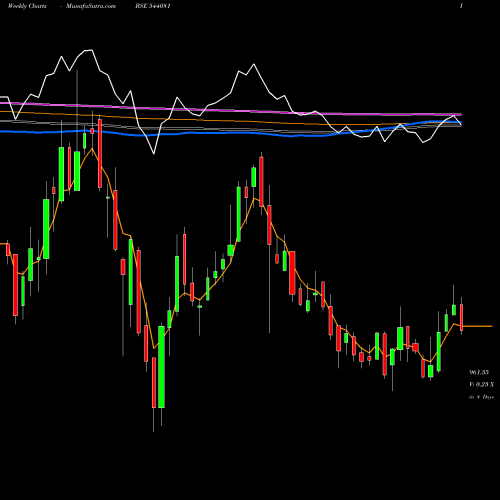Image resolution: width=500 pixels, height=500 pixels.
Task: Click the 'MunafaSutra.com' header text
Action: pos(91,6)
